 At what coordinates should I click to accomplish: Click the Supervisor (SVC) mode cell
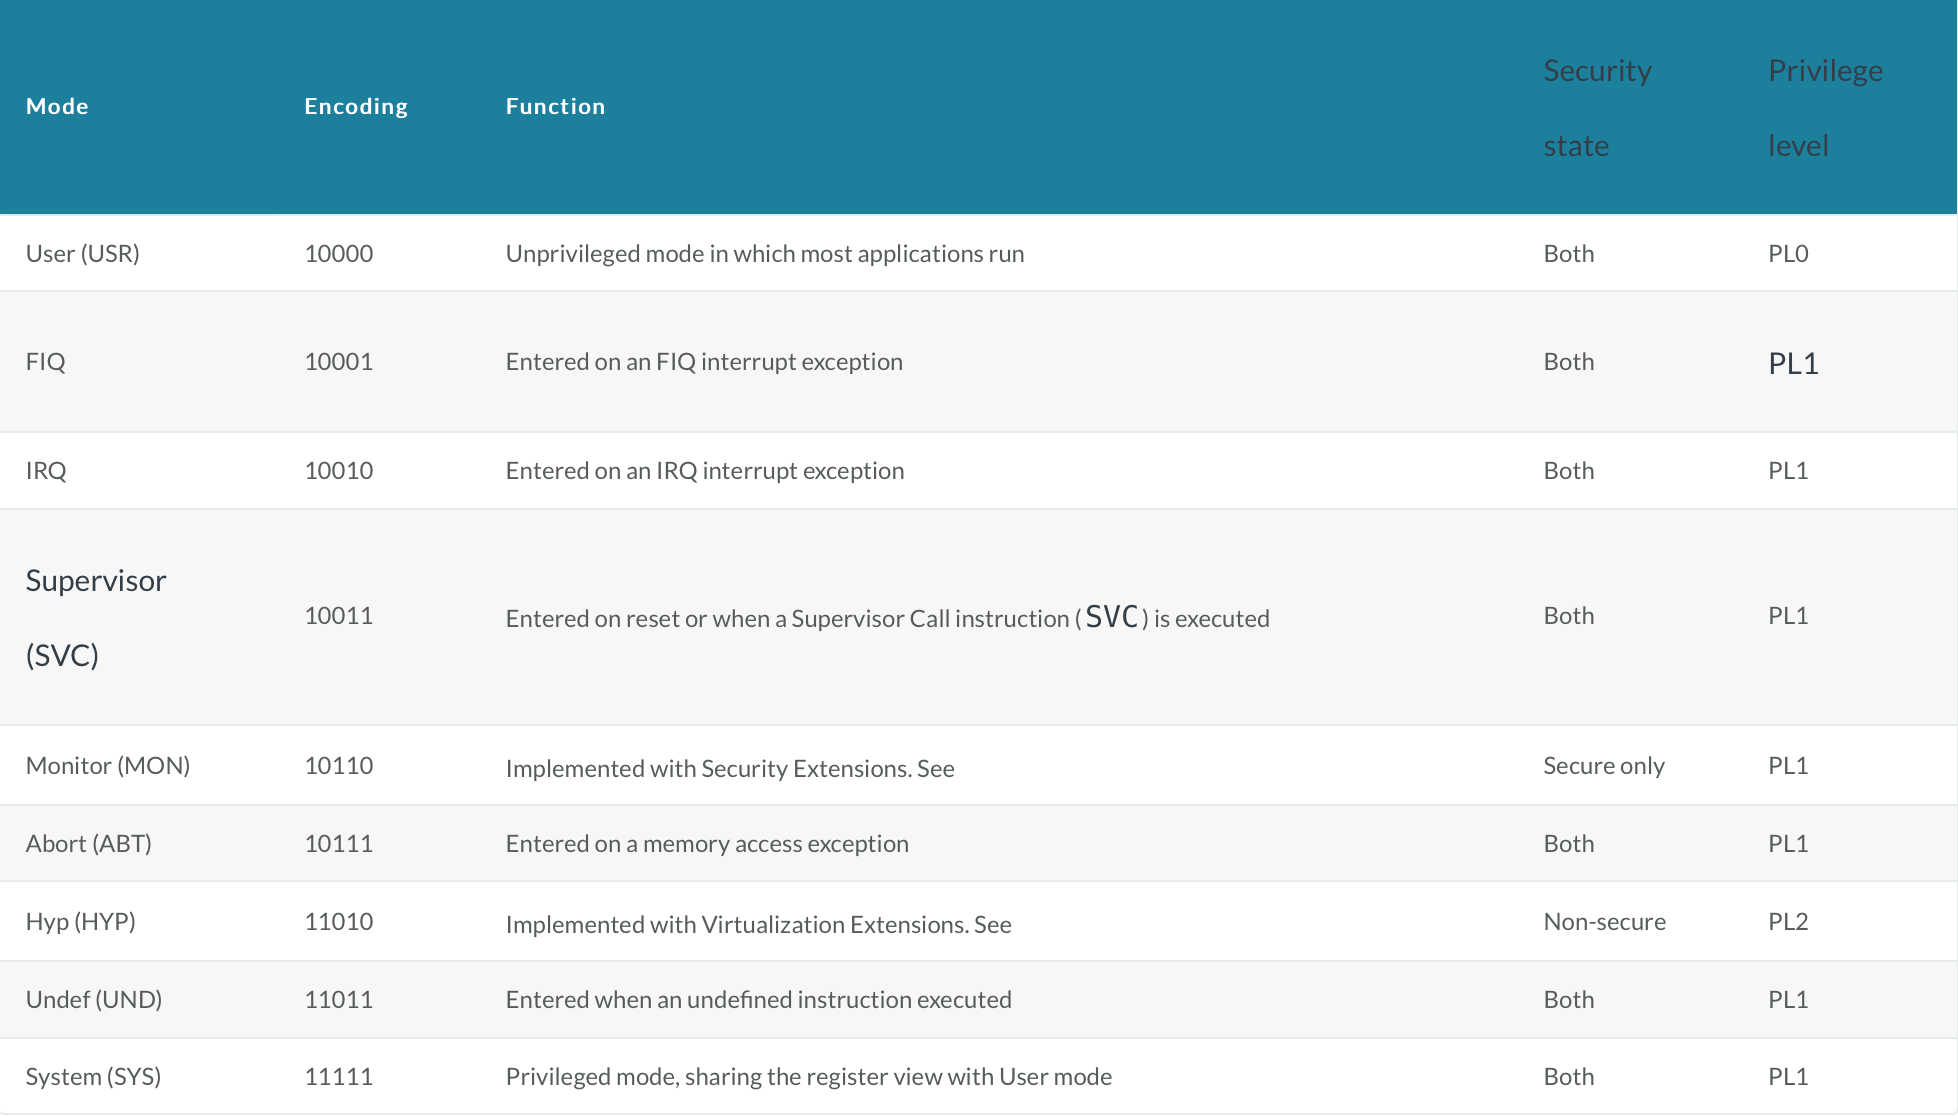pyautogui.click(x=96, y=617)
